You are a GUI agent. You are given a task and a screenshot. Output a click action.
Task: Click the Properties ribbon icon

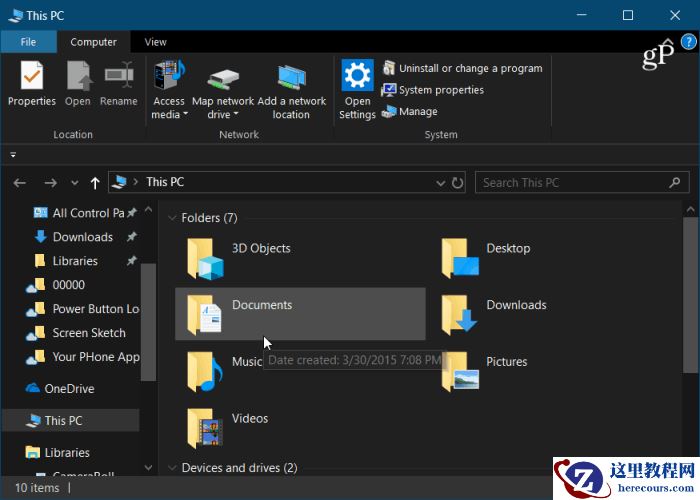tap(32, 76)
